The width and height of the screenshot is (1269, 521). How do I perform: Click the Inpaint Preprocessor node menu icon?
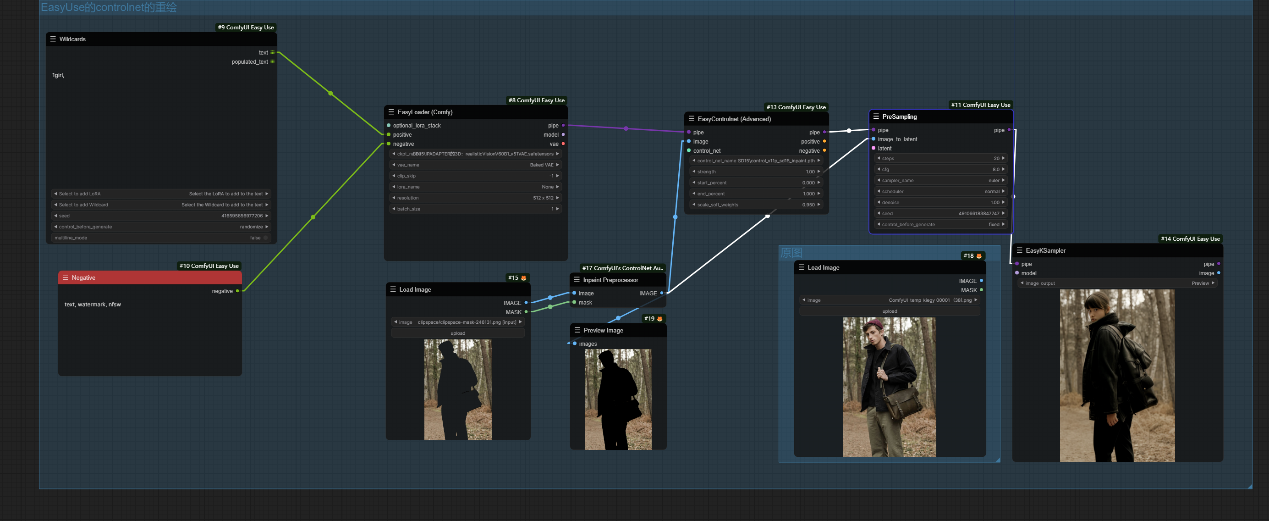point(577,280)
